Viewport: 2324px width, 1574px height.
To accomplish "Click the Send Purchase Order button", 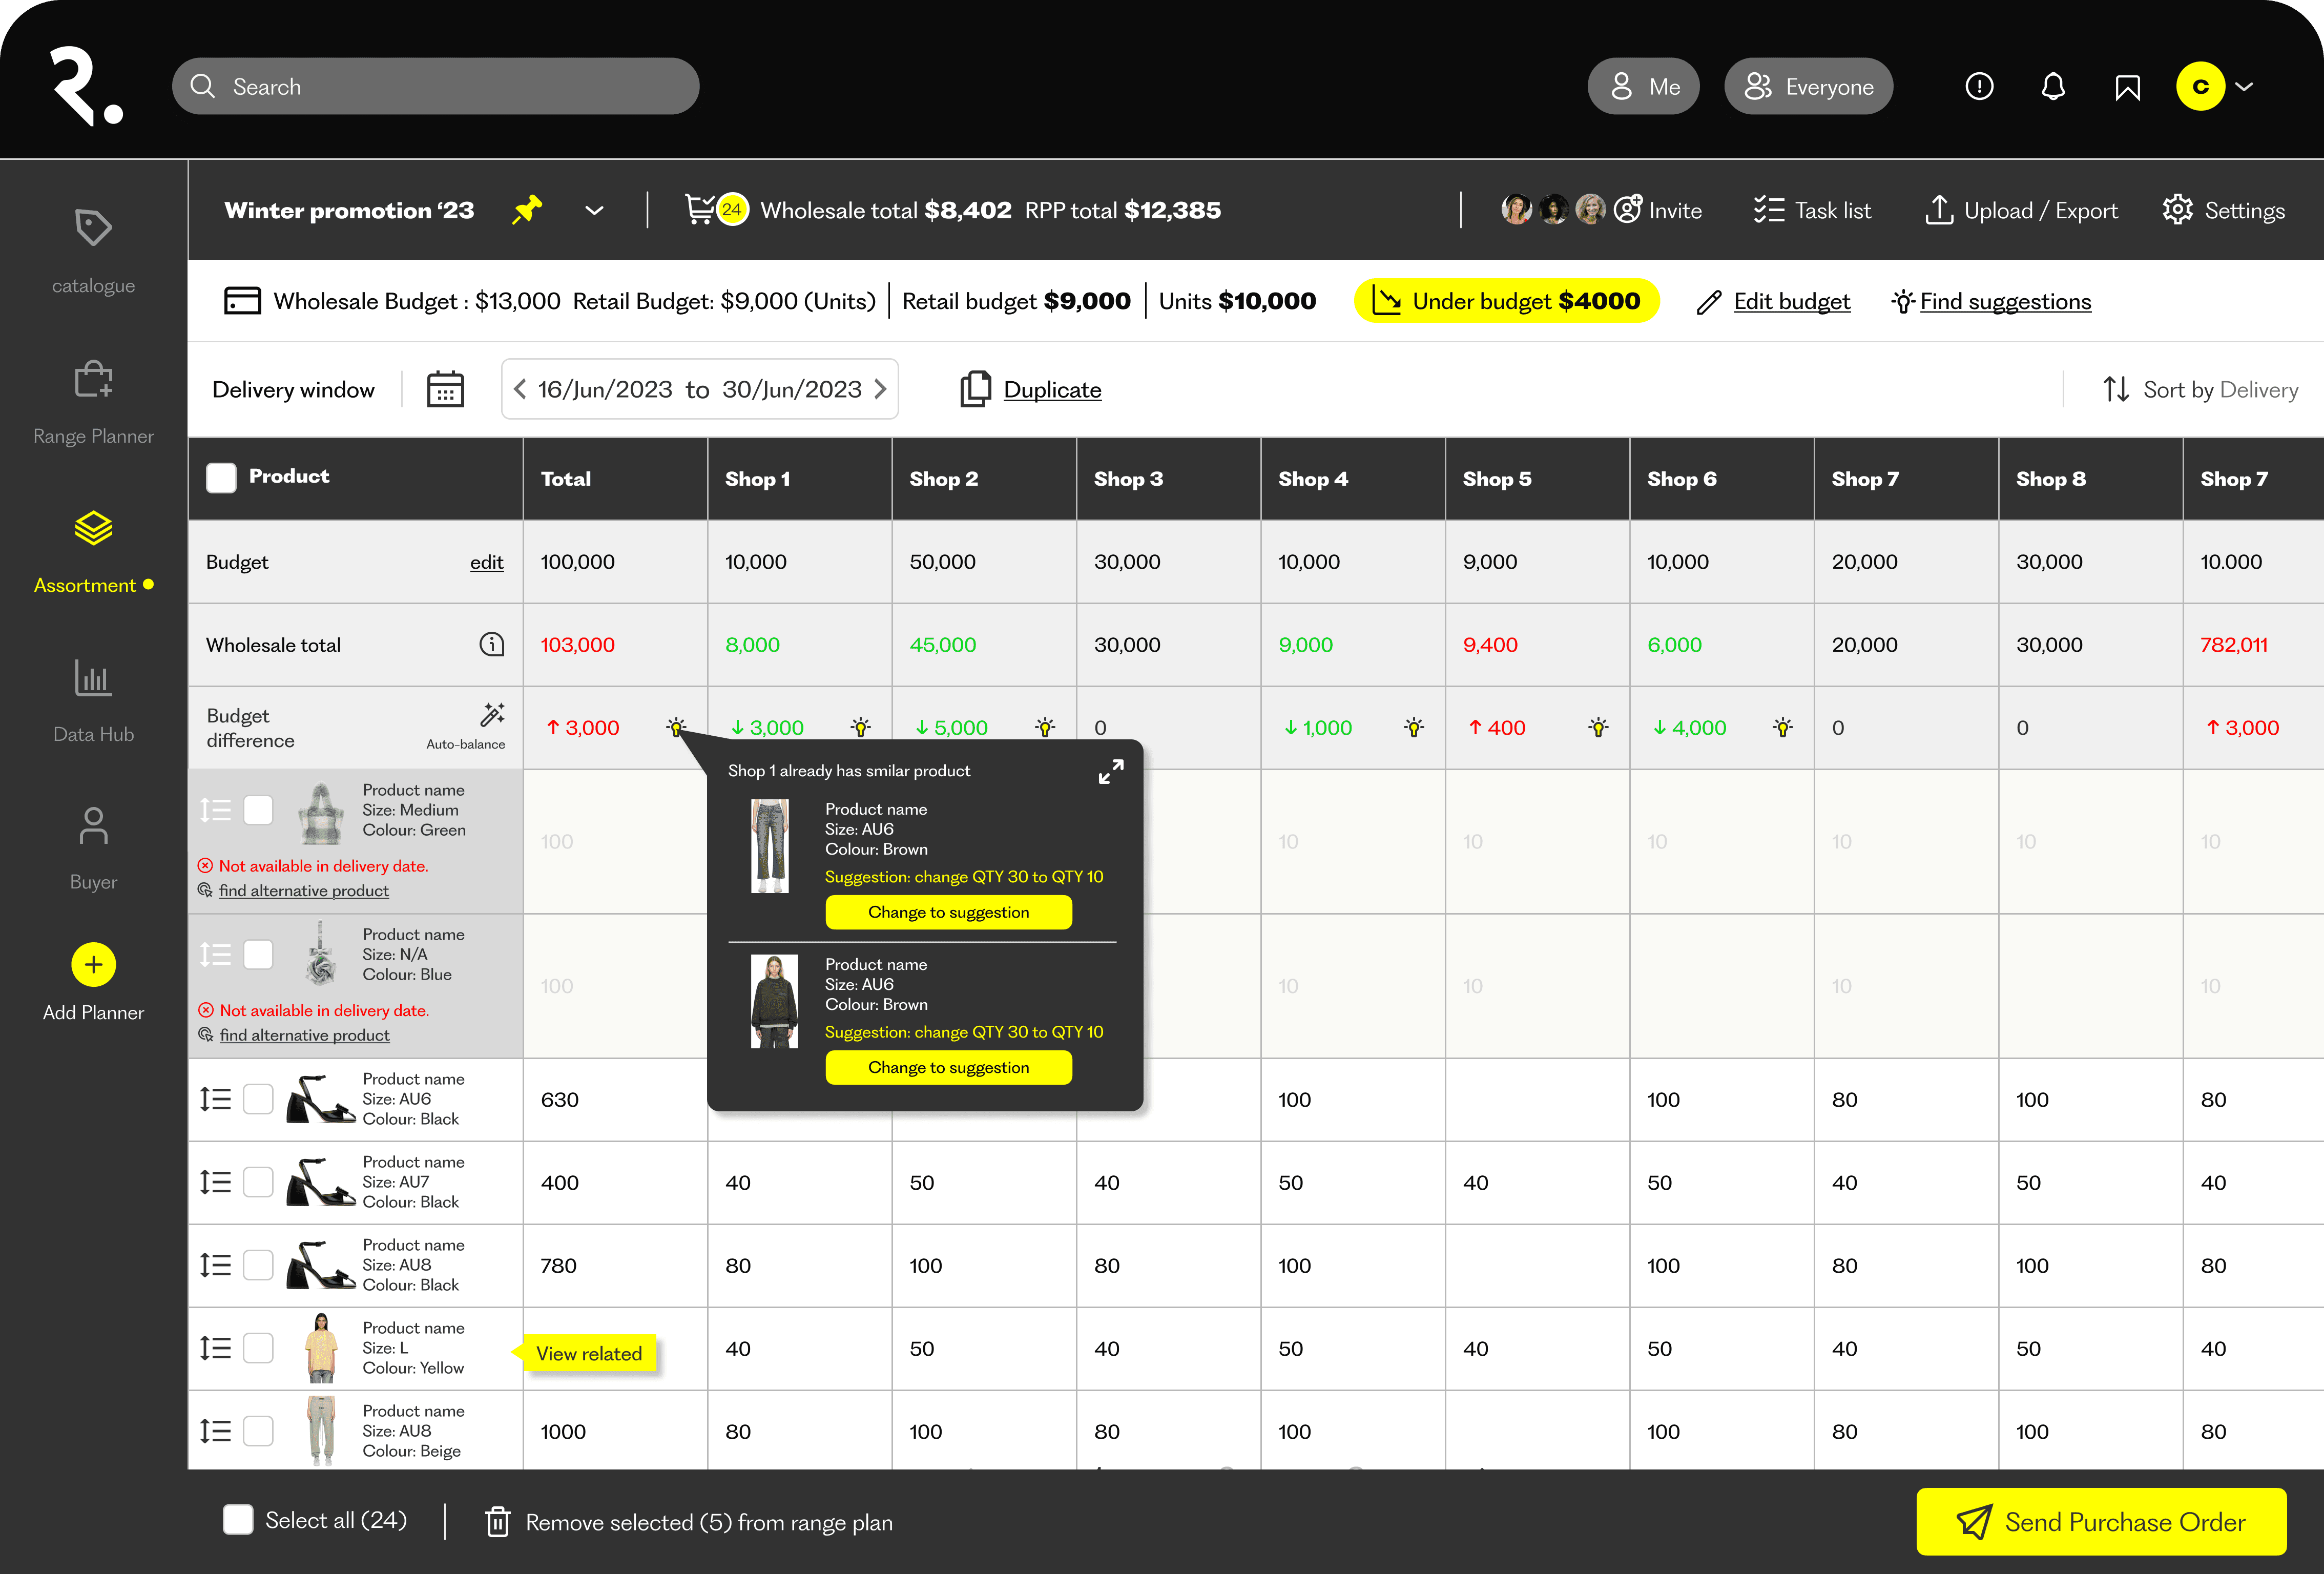I will [2100, 1521].
